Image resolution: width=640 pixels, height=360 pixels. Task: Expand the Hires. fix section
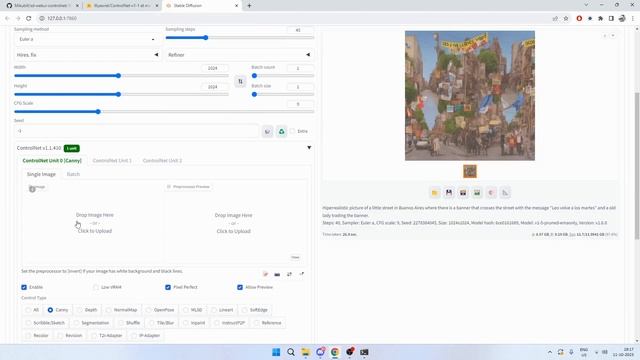pos(87,55)
